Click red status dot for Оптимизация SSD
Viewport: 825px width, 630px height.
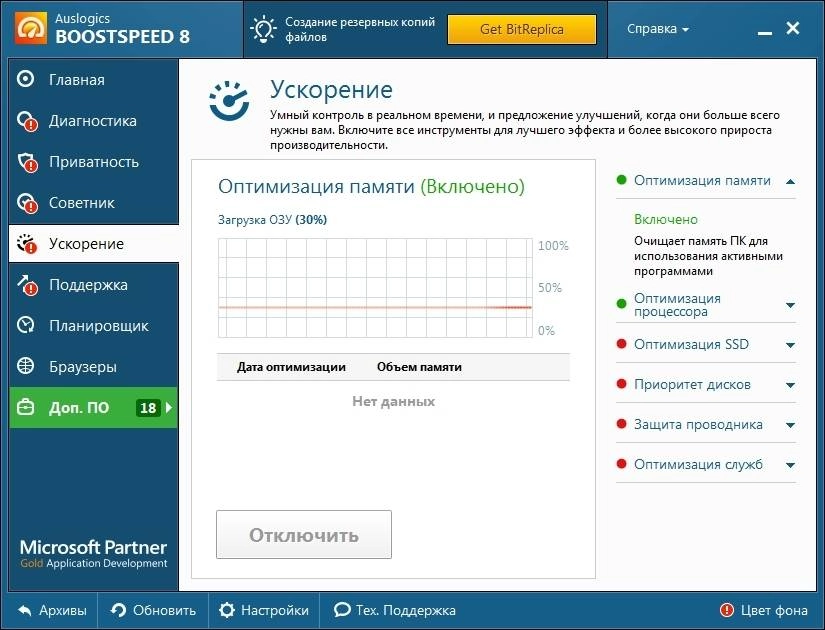(x=621, y=344)
